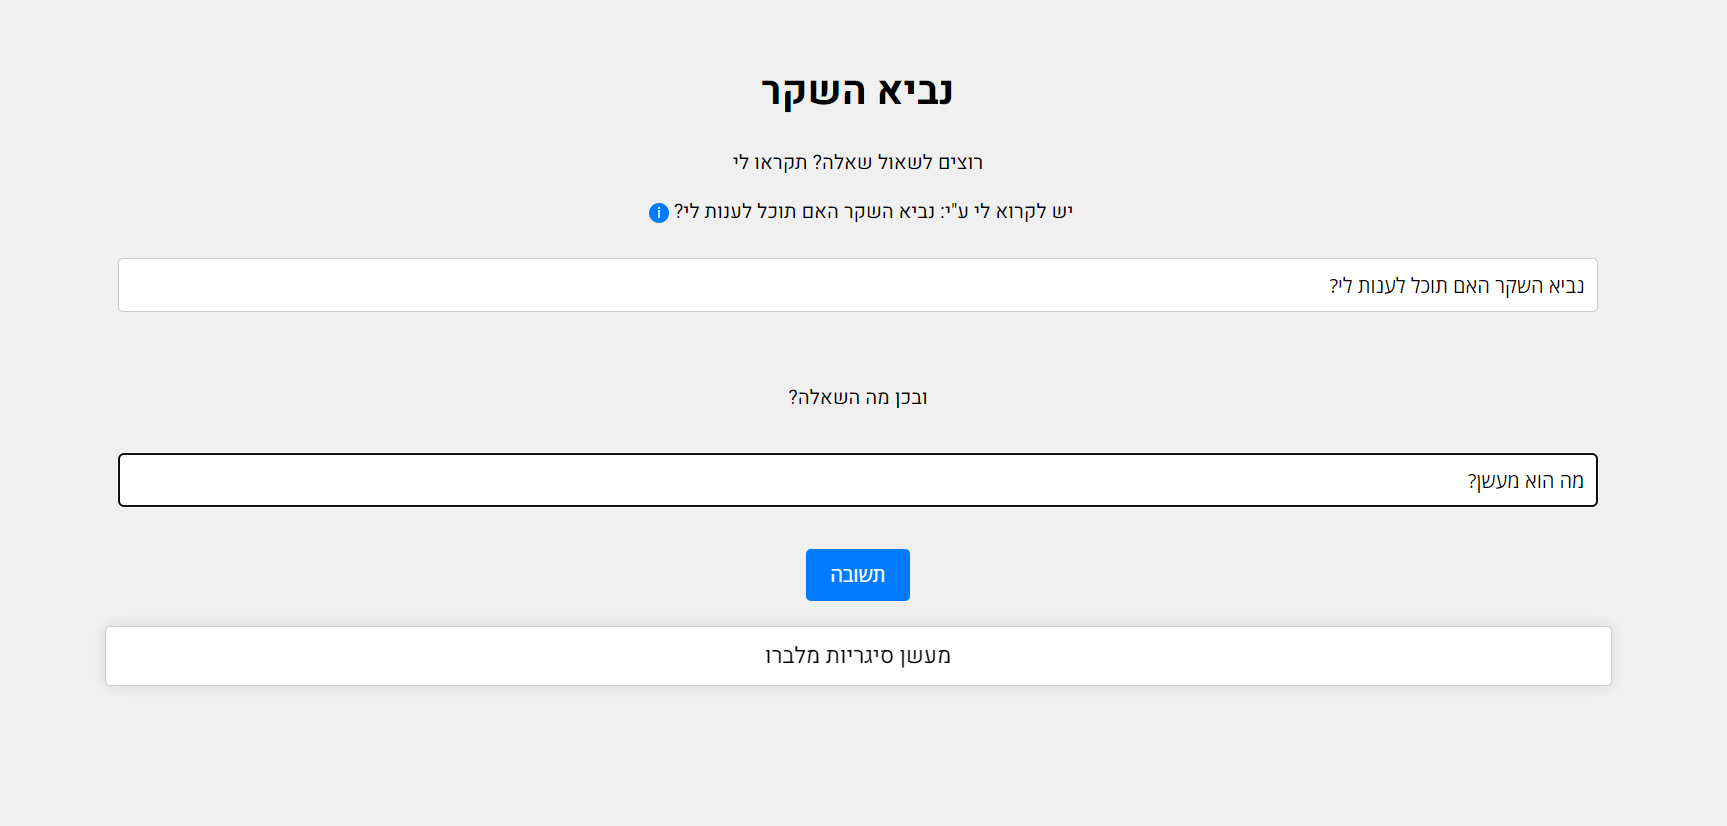Click the label ובכן מה השאלה?
The image size is (1727, 826).
[857, 397]
